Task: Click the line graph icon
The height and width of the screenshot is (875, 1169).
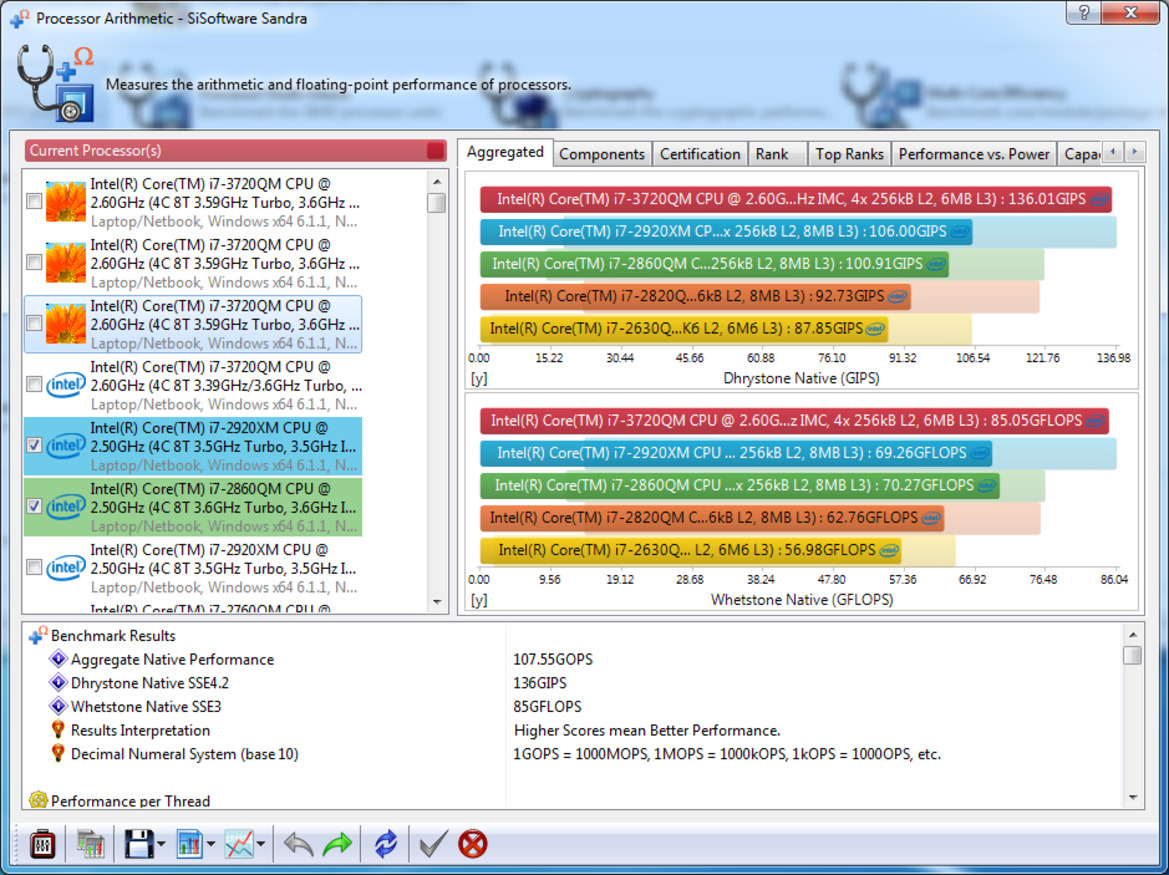Action: click(x=239, y=844)
